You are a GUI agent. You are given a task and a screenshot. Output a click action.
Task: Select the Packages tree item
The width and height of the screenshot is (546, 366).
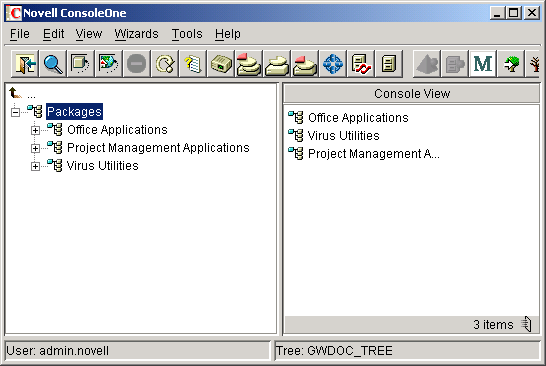point(74,111)
